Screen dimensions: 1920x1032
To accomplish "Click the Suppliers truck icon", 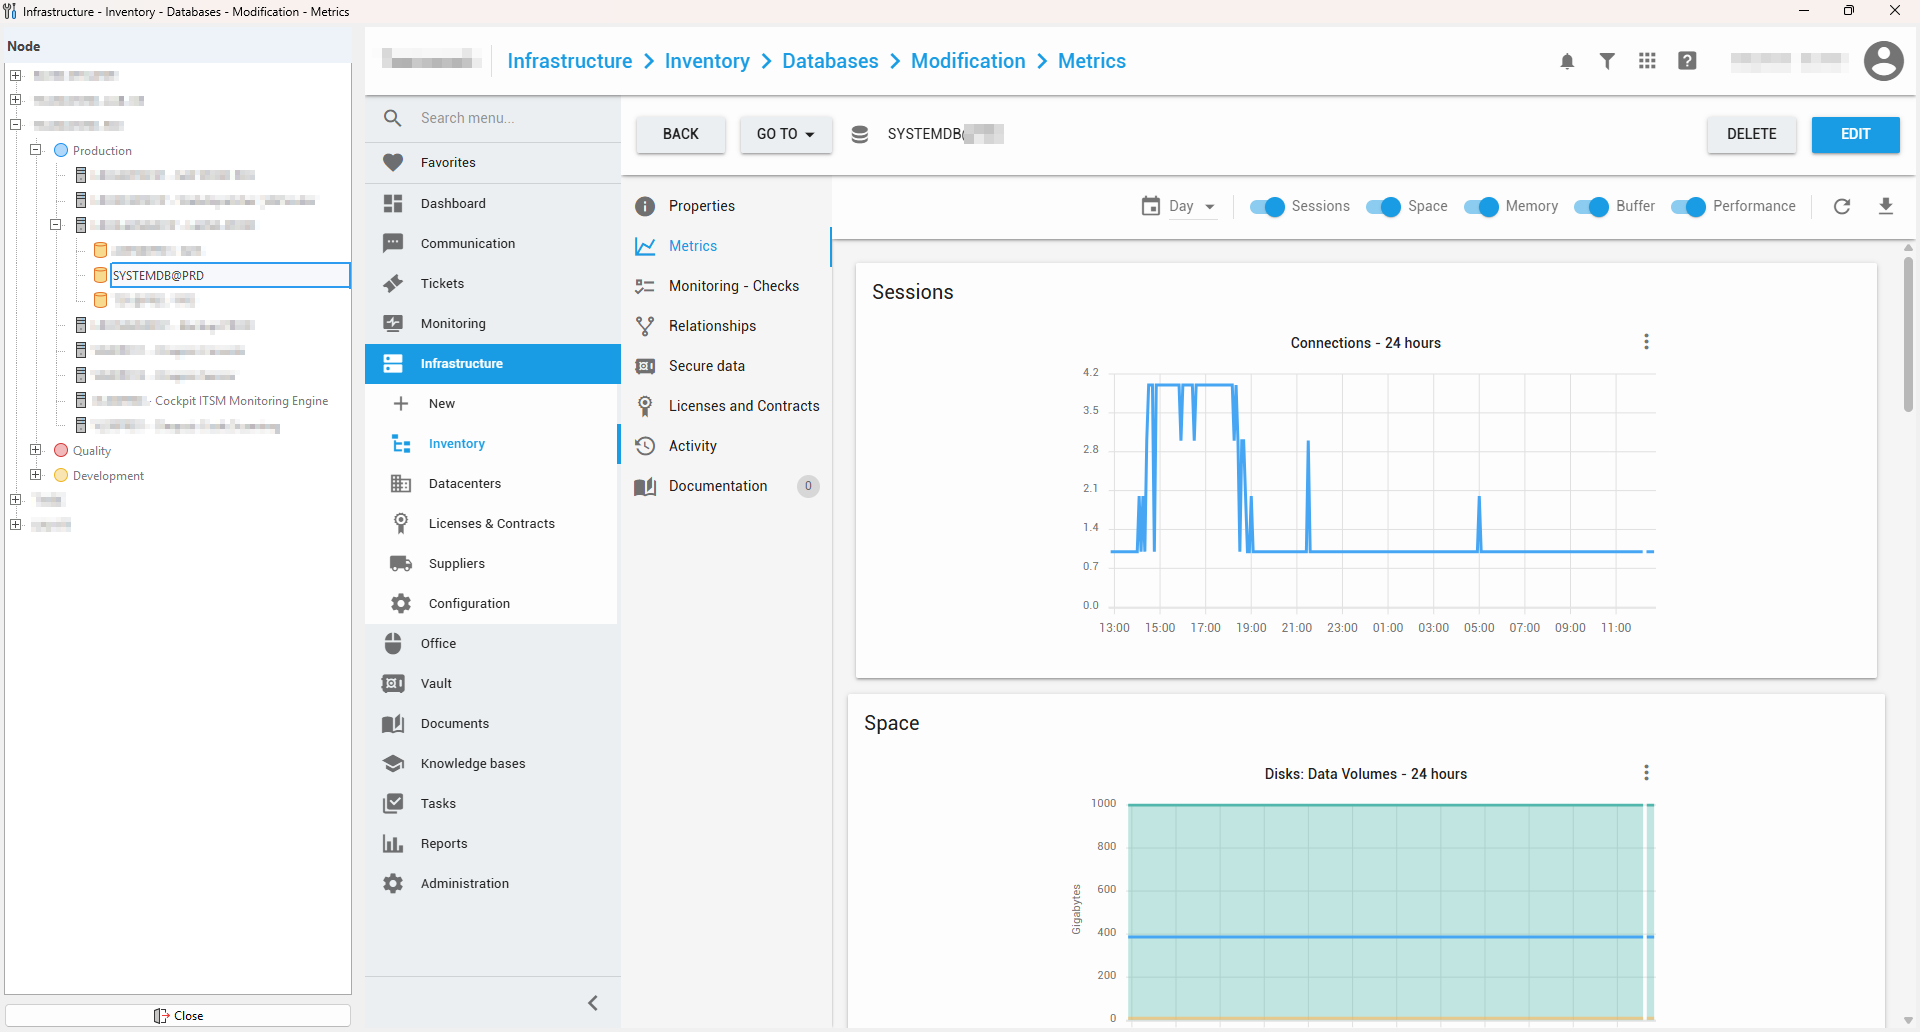I will [401, 563].
